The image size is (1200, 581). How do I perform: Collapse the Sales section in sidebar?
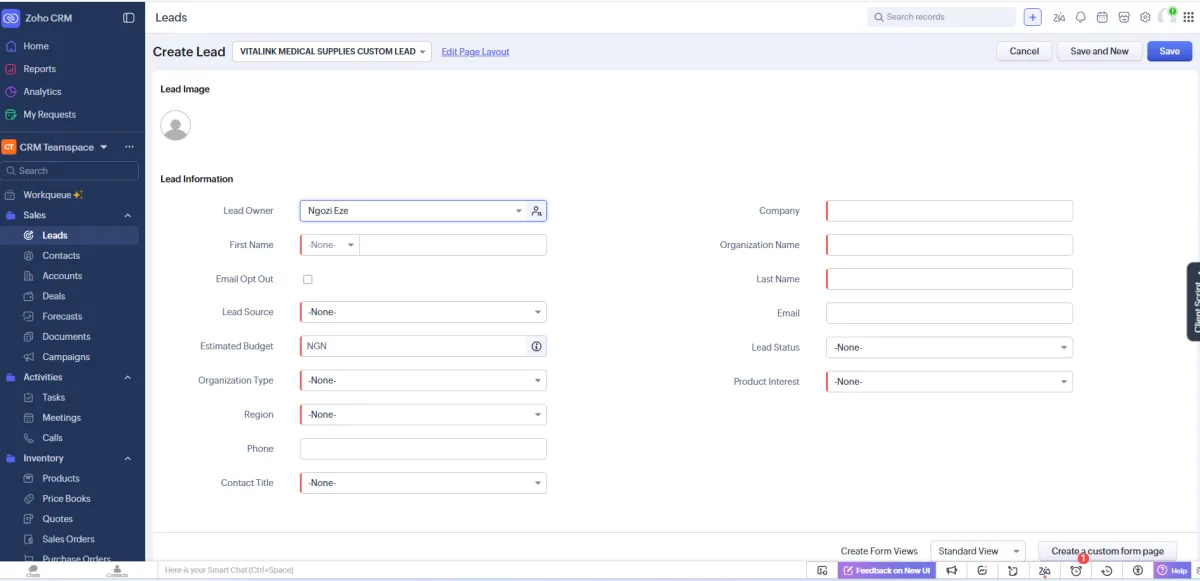[x=128, y=216]
